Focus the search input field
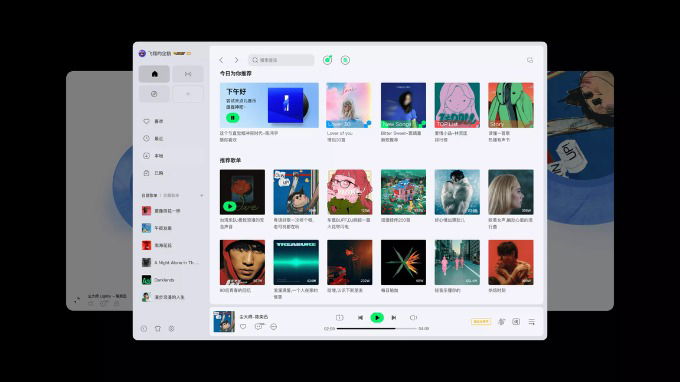The width and height of the screenshot is (680, 382). click(x=281, y=60)
